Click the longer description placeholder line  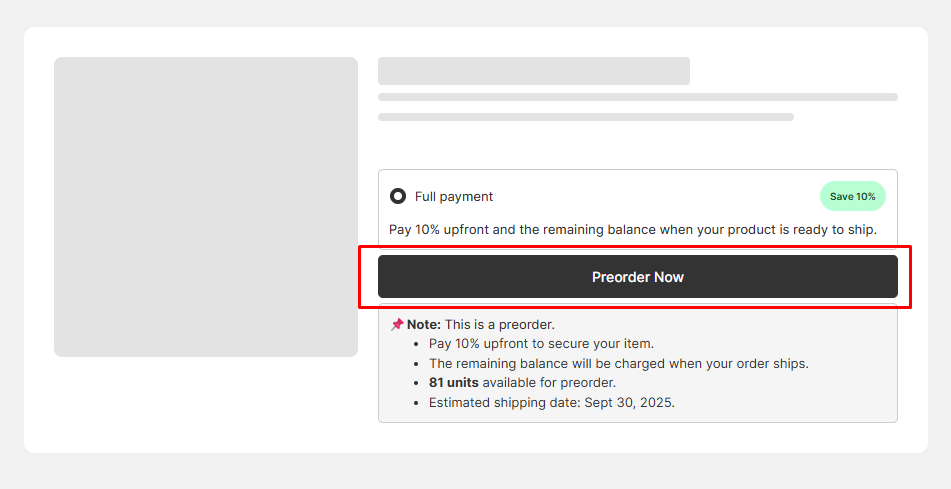637,97
